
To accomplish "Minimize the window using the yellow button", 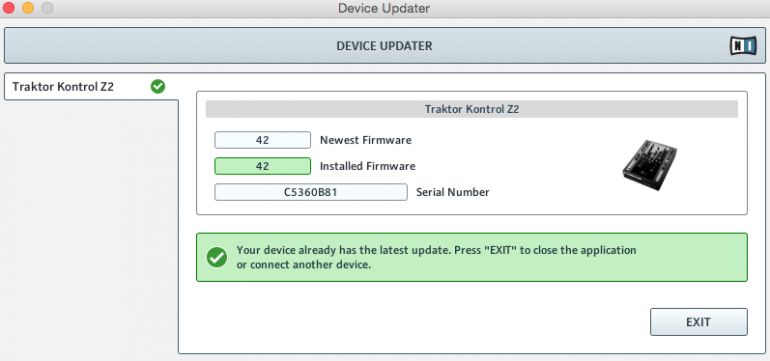I will [28, 8].
